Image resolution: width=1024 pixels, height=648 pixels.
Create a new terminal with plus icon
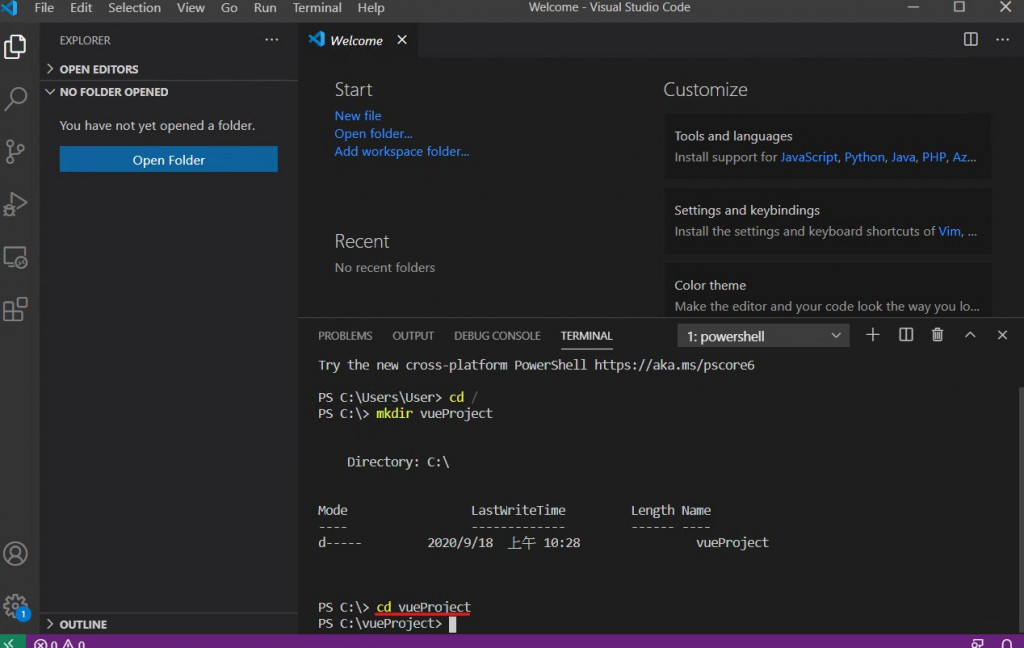[872, 335]
